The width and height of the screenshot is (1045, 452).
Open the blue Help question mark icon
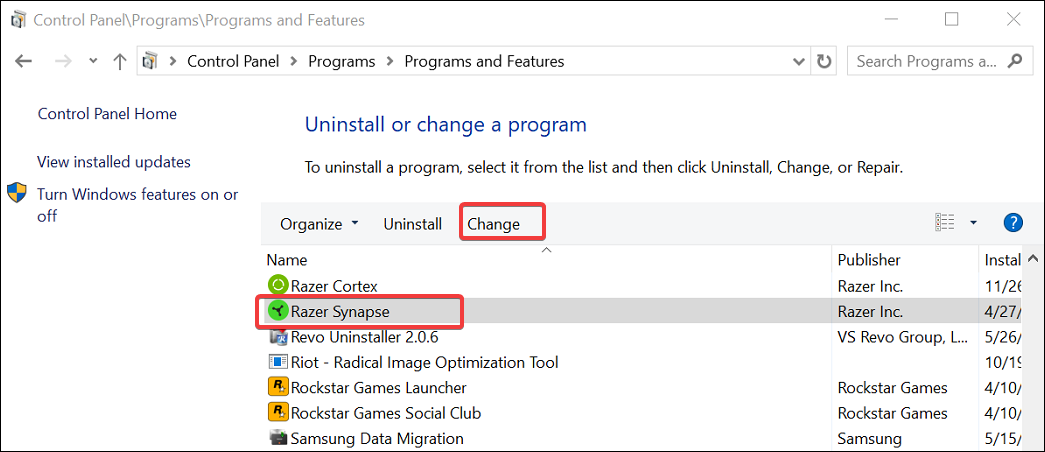click(x=1012, y=222)
